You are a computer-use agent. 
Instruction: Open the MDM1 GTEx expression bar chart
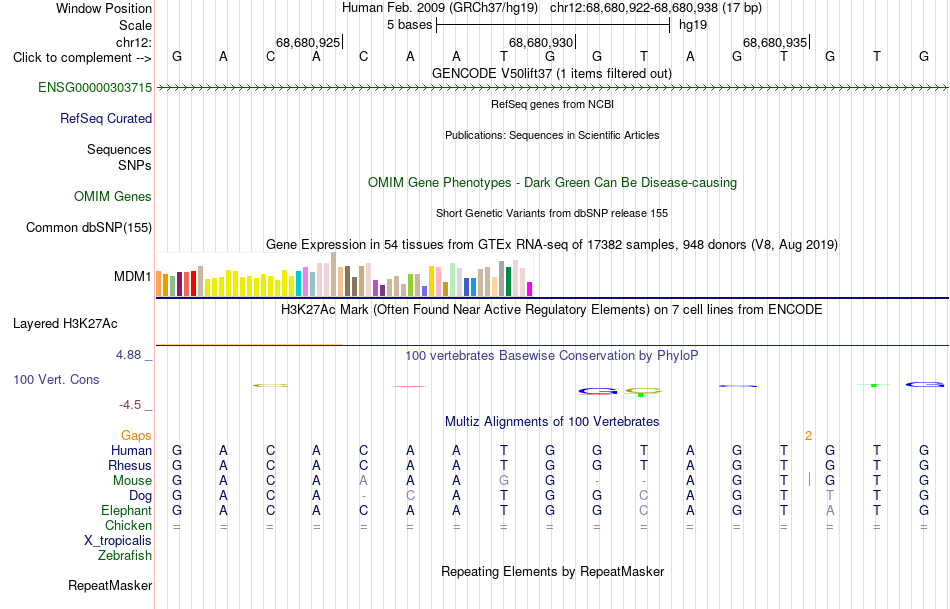[x=344, y=274]
